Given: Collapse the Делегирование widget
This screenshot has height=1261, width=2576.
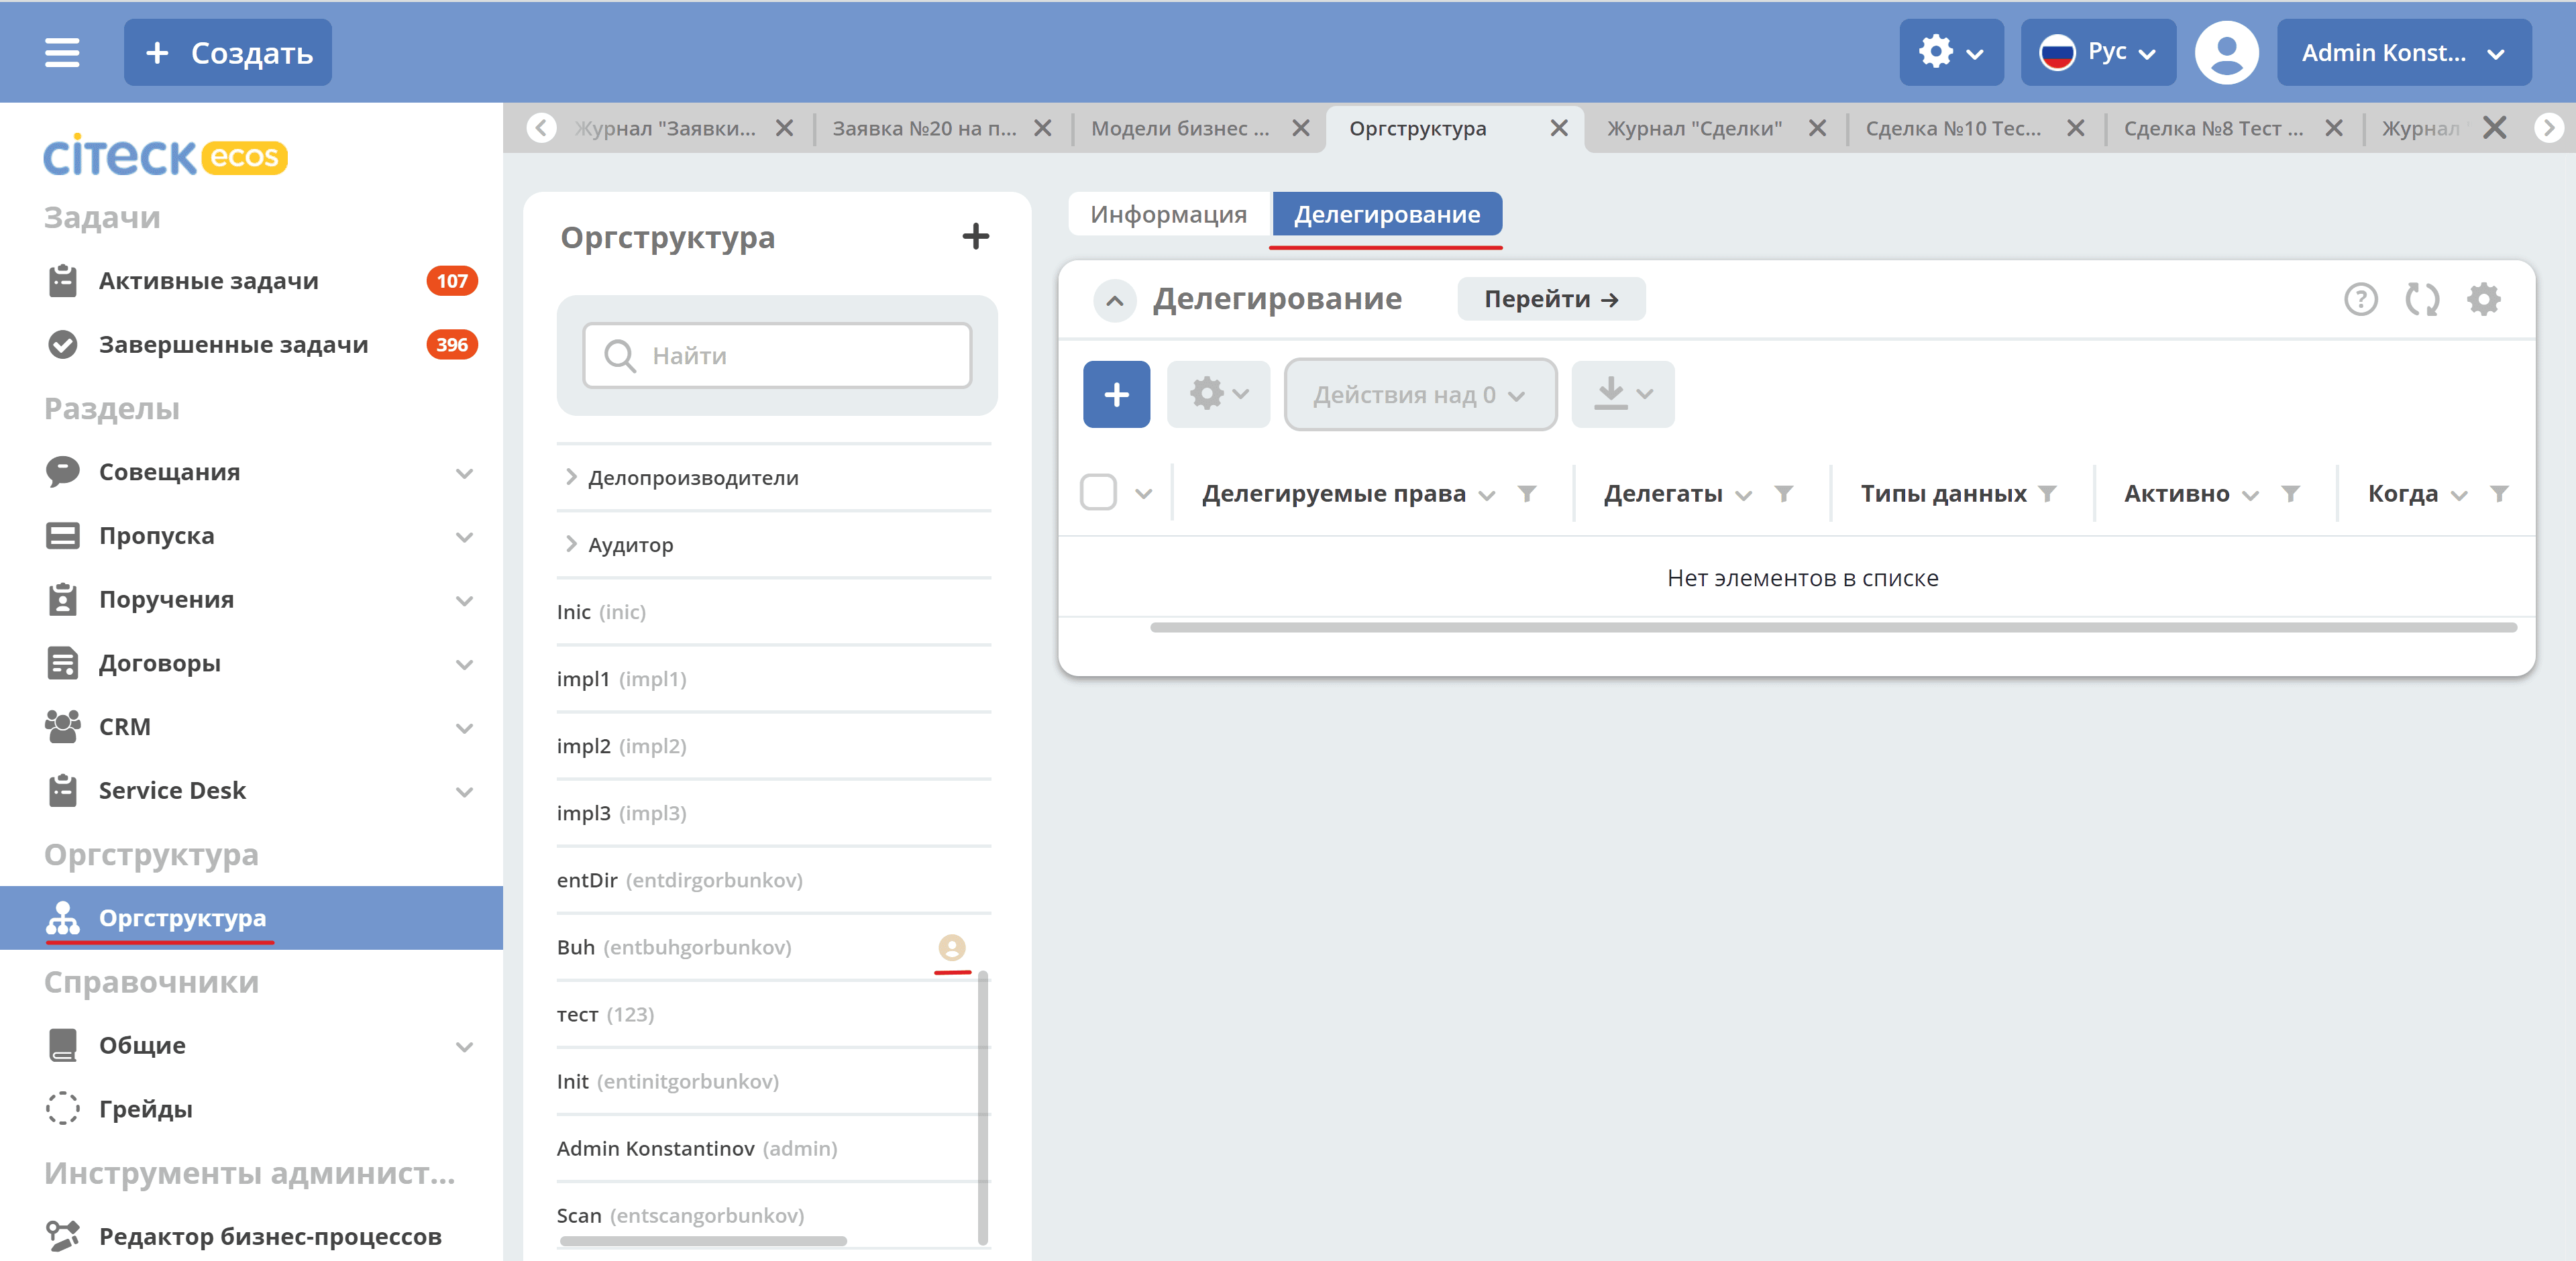Looking at the screenshot, I should click(1114, 300).
